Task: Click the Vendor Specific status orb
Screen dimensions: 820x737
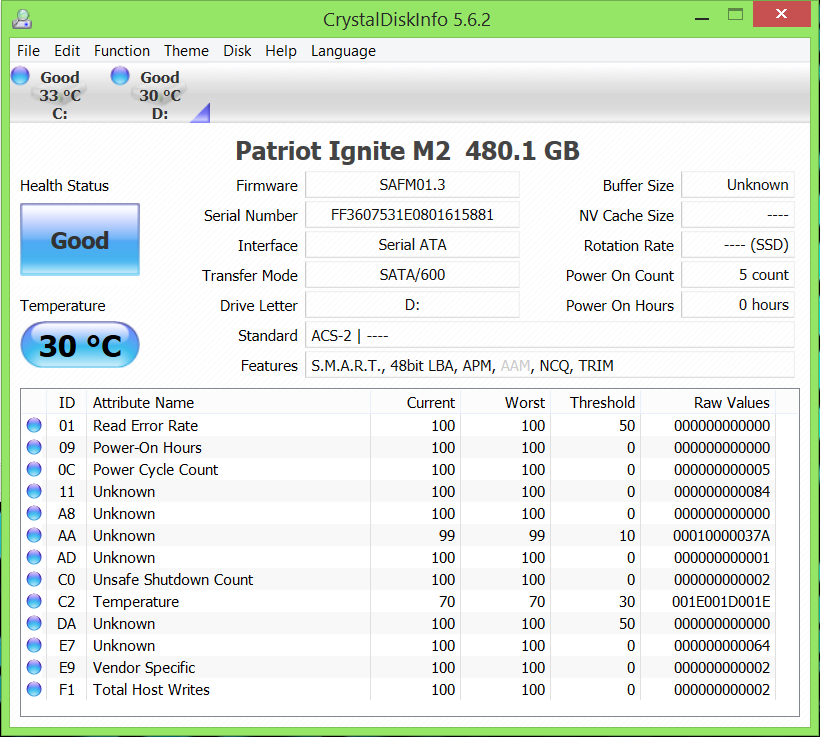Action: click(34, 668)
